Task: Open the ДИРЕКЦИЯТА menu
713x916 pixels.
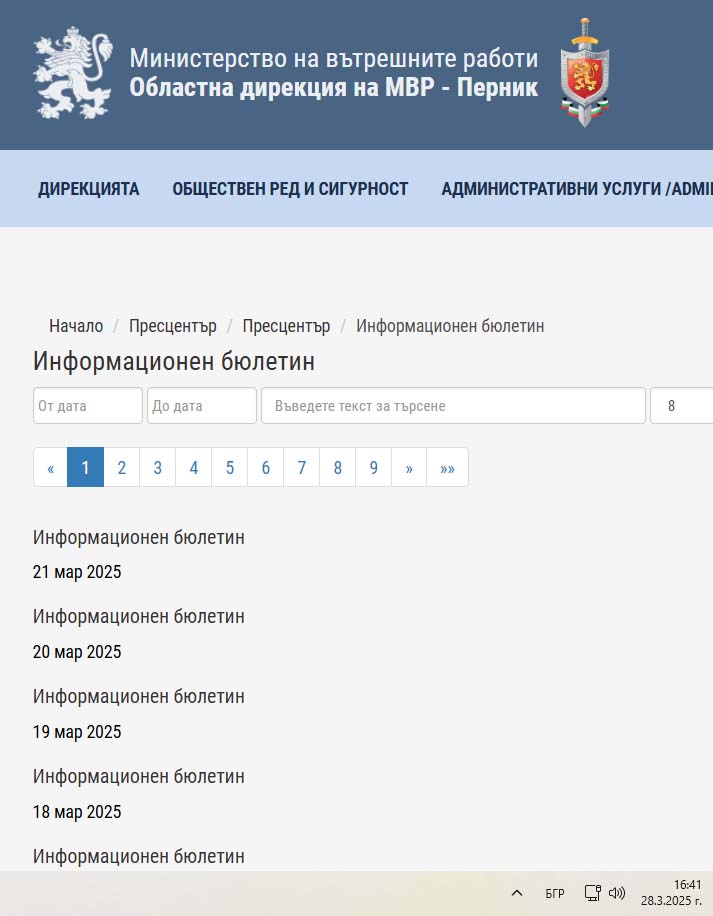Action: (x=89, y=189)
